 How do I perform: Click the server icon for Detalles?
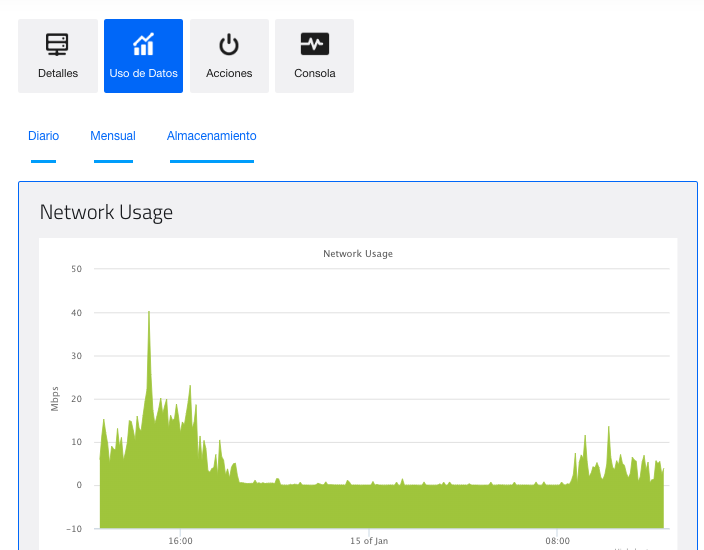58,45
